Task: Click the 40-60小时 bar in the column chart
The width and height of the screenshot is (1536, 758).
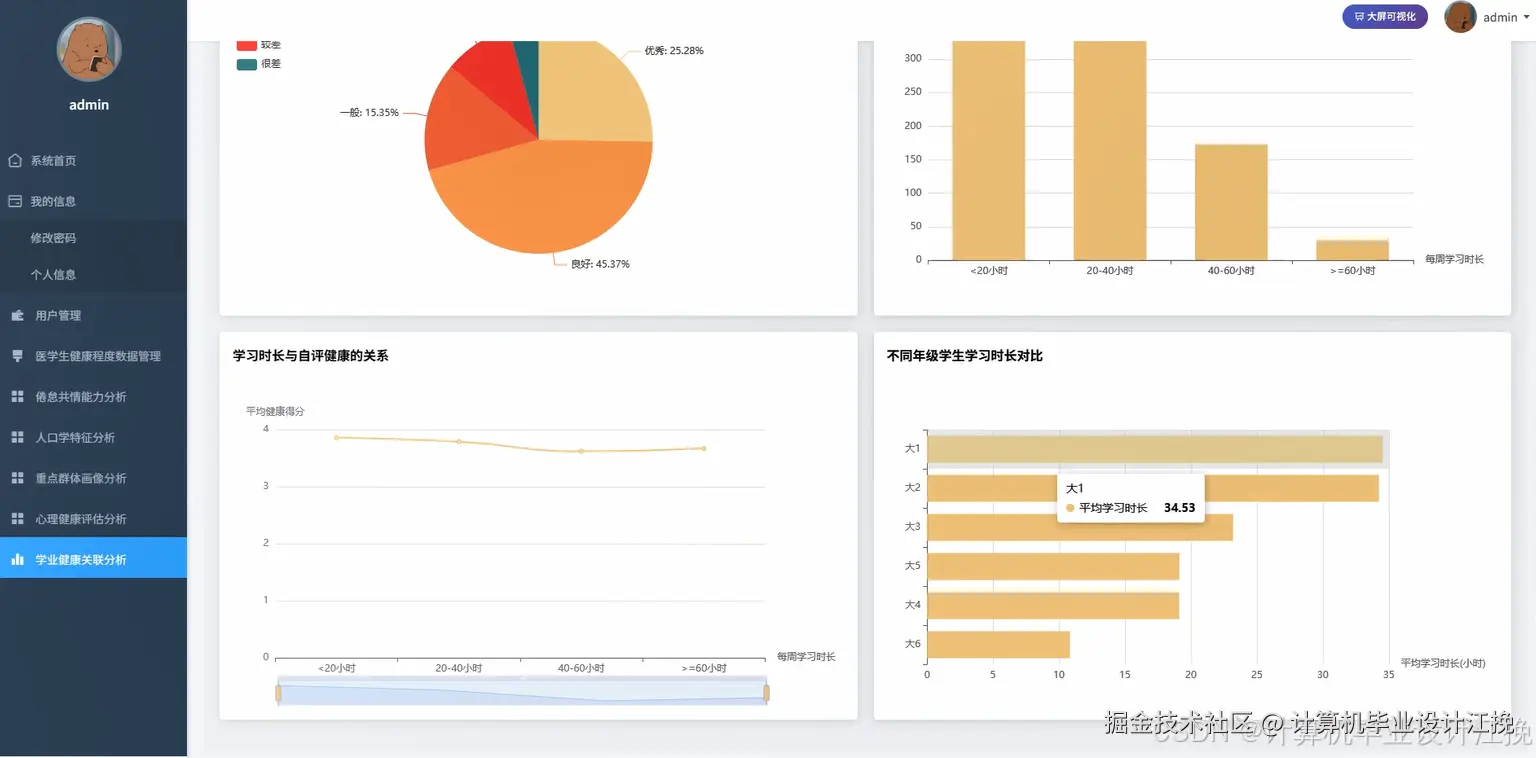Action: tap(1231, 202)
